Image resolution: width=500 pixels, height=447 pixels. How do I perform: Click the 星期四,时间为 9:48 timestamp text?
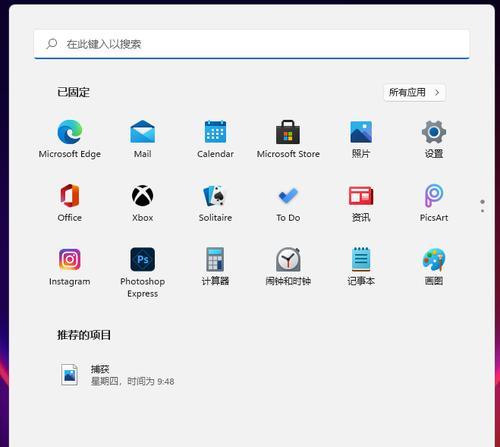coord(133,381)
